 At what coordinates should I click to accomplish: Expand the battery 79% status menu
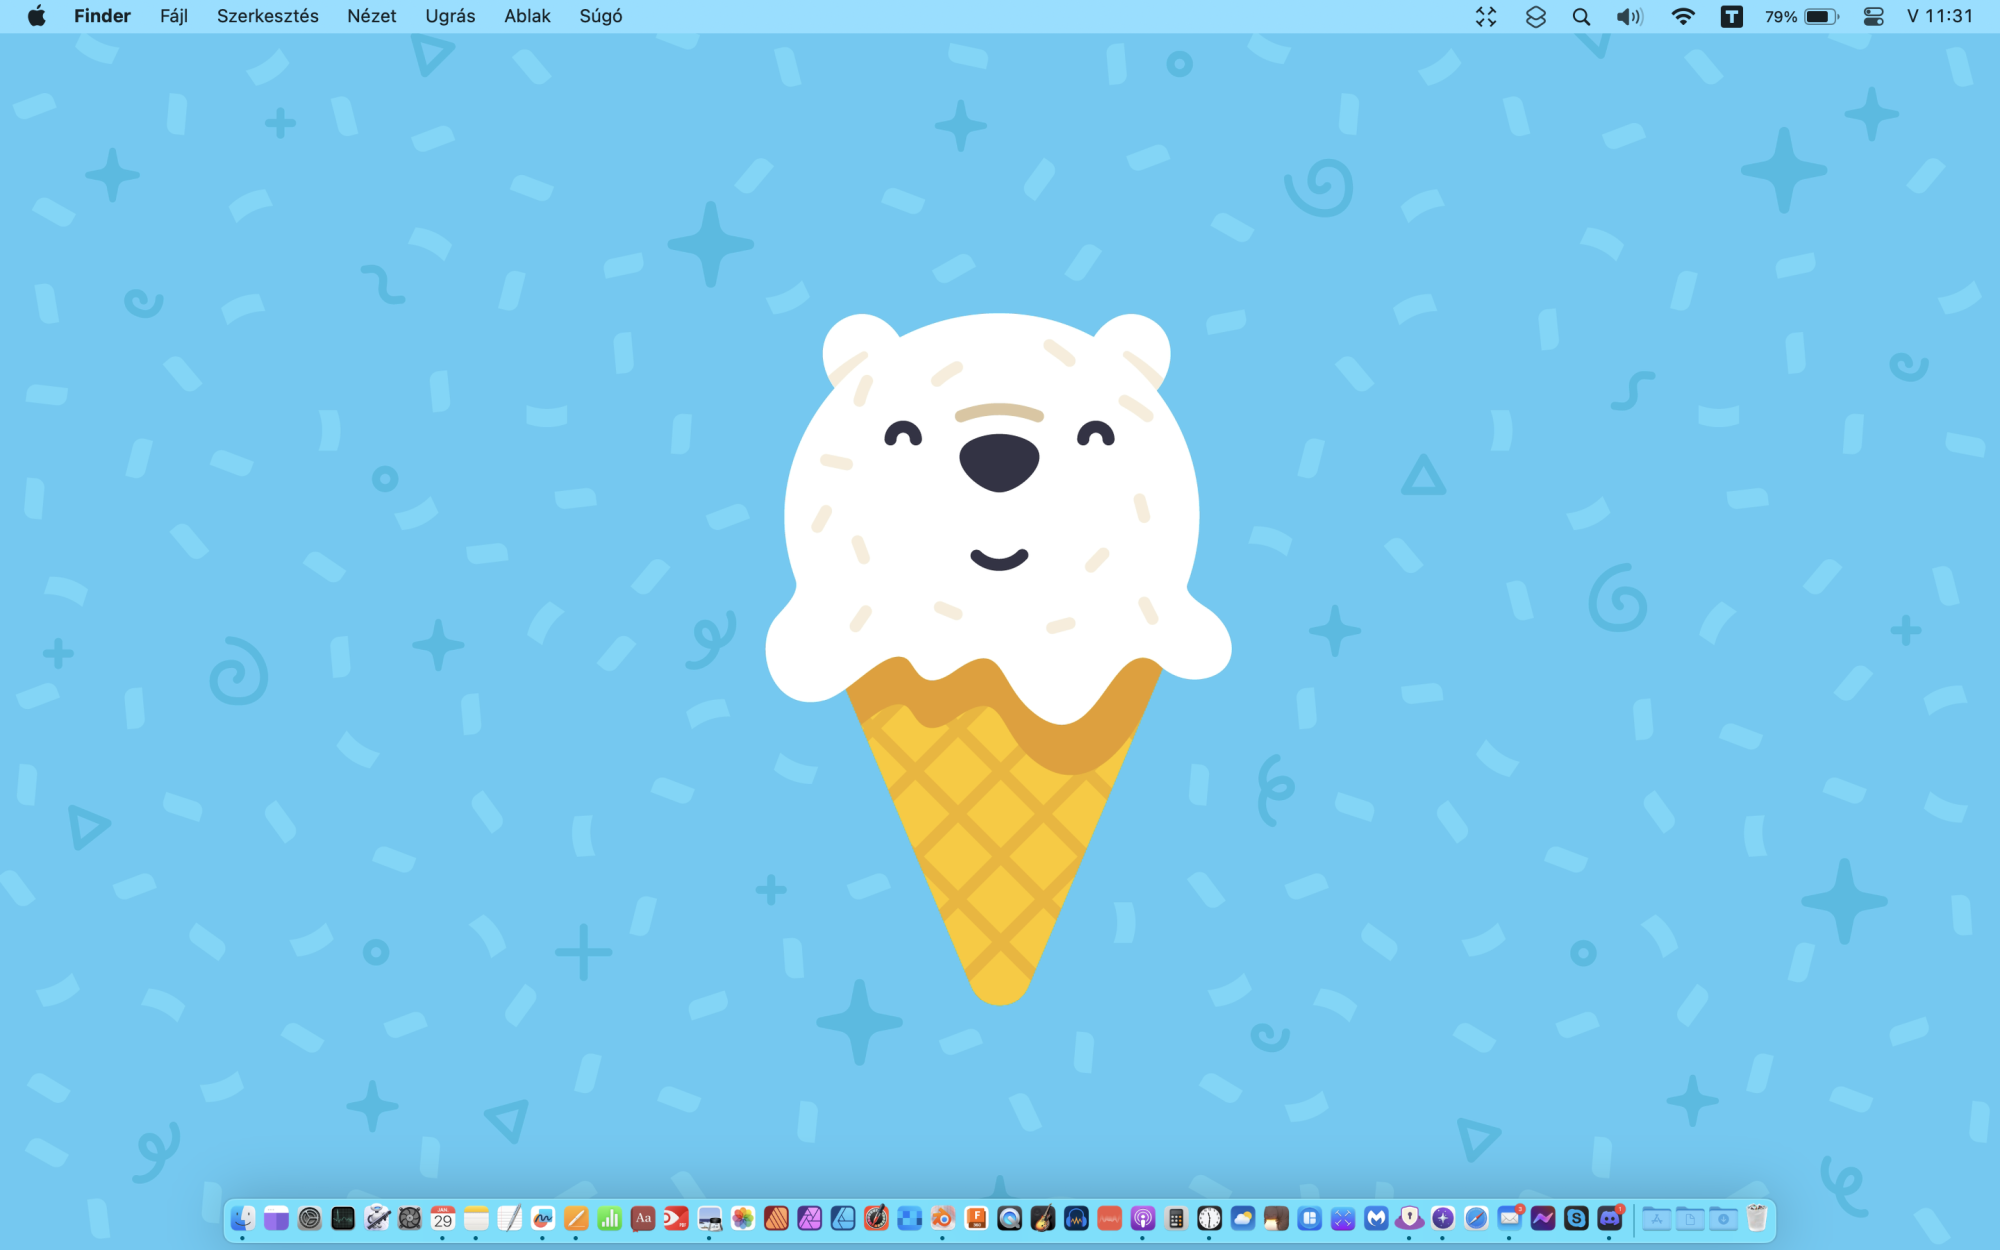(1801, 16)
